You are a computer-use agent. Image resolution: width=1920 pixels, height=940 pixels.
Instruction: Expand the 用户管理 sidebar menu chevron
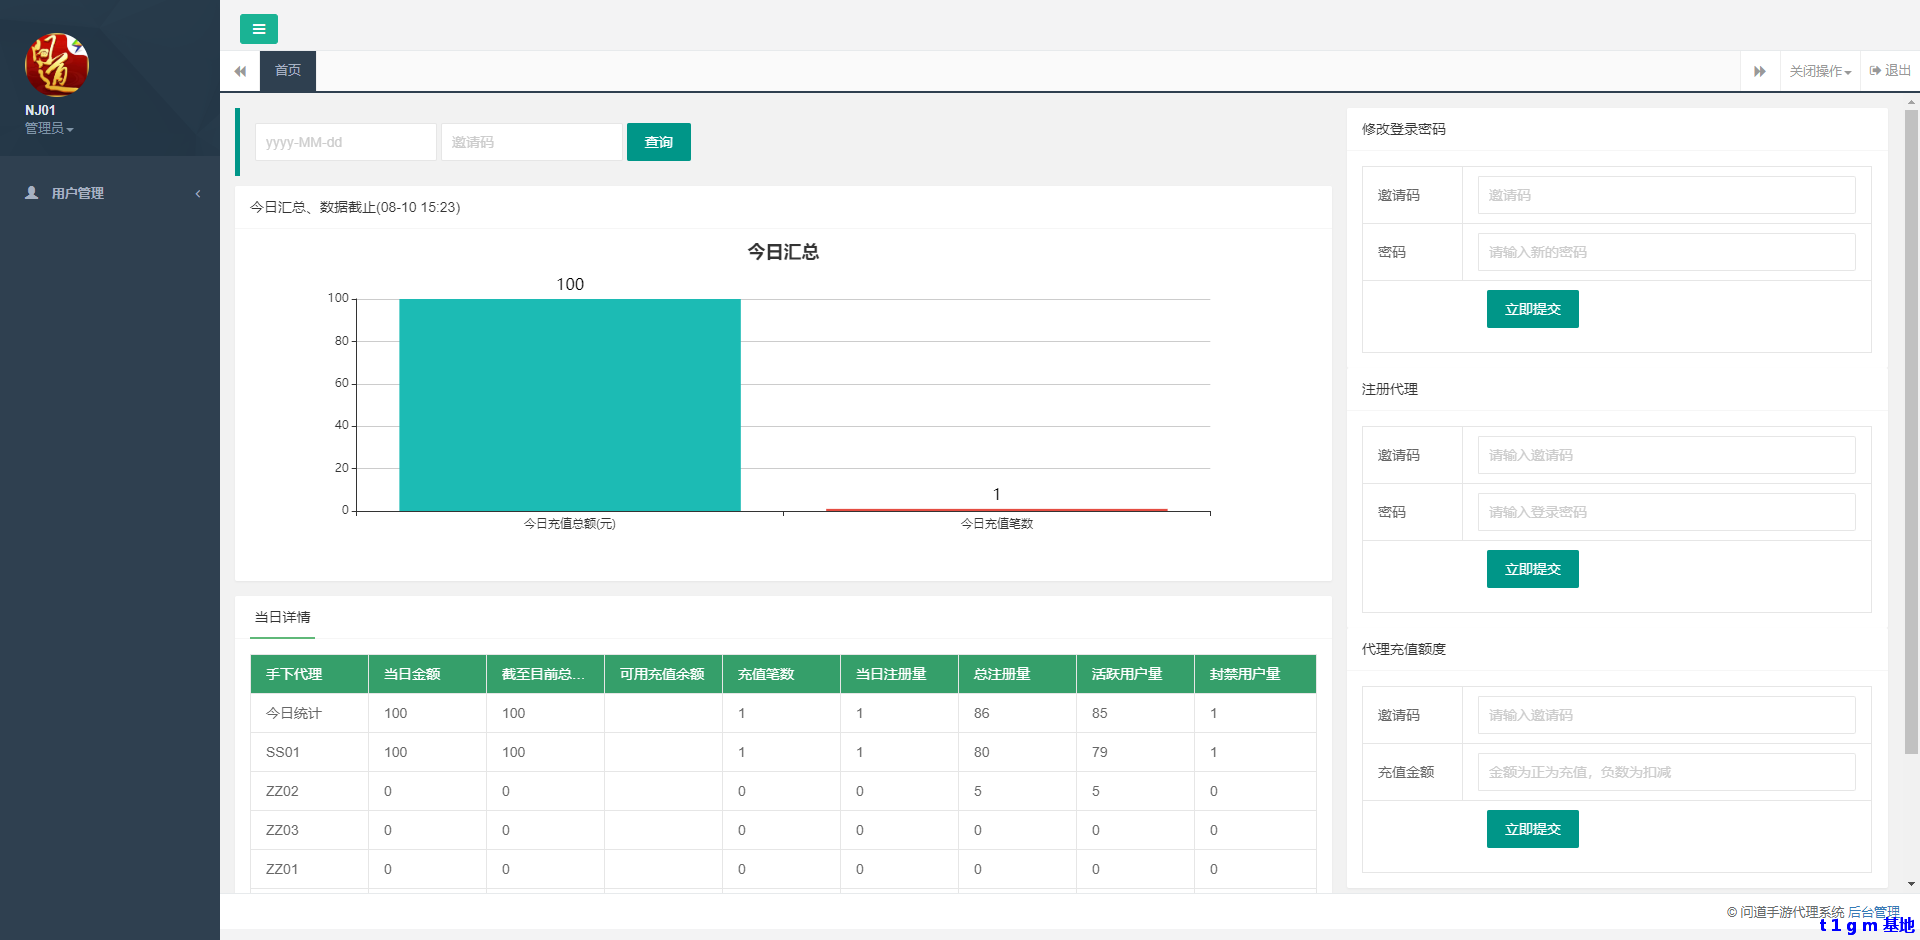click(198, 193)
